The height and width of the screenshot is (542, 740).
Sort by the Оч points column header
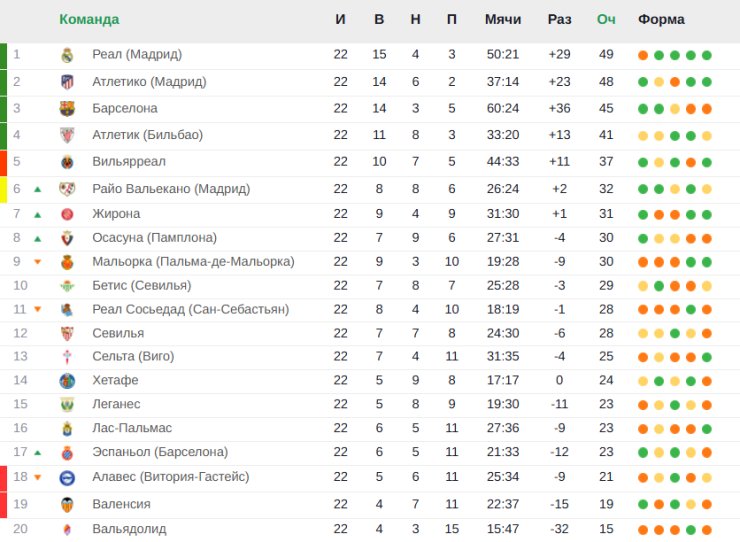click(606, 19)
